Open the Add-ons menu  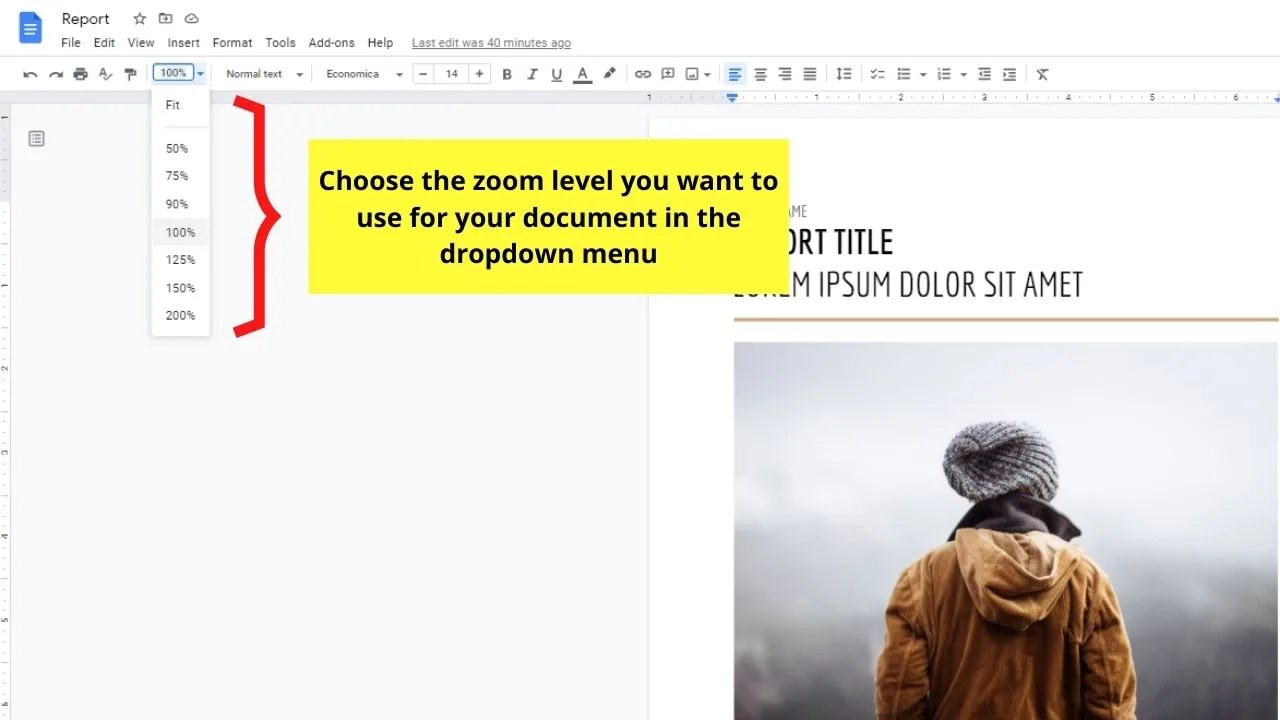331,42
